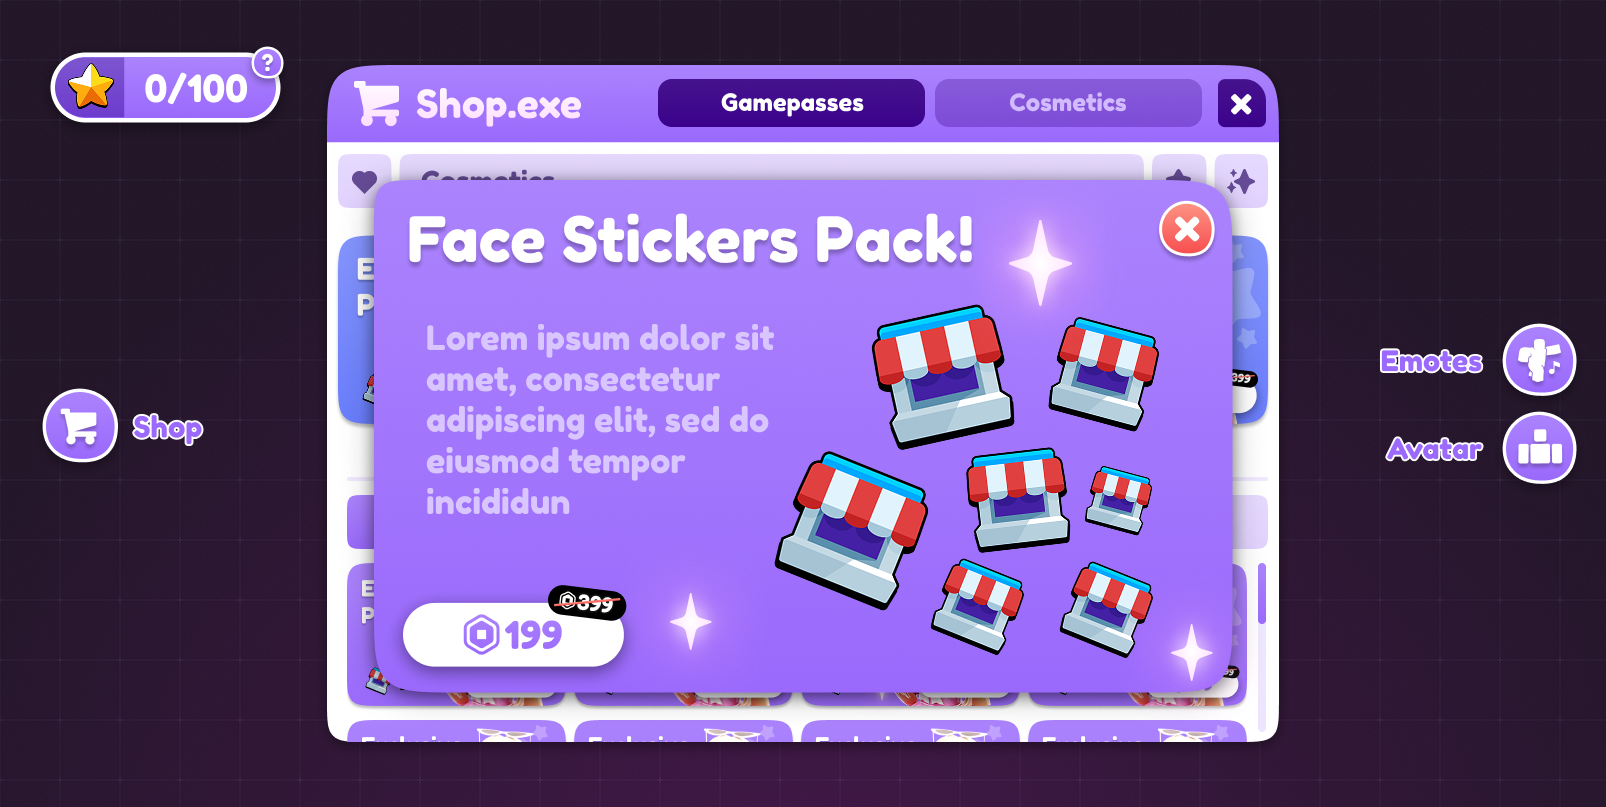The height and width of the screenshot is (807, 1606).
Task: Switch to the Gamepasses tab
Action: (x=791, y=103)
